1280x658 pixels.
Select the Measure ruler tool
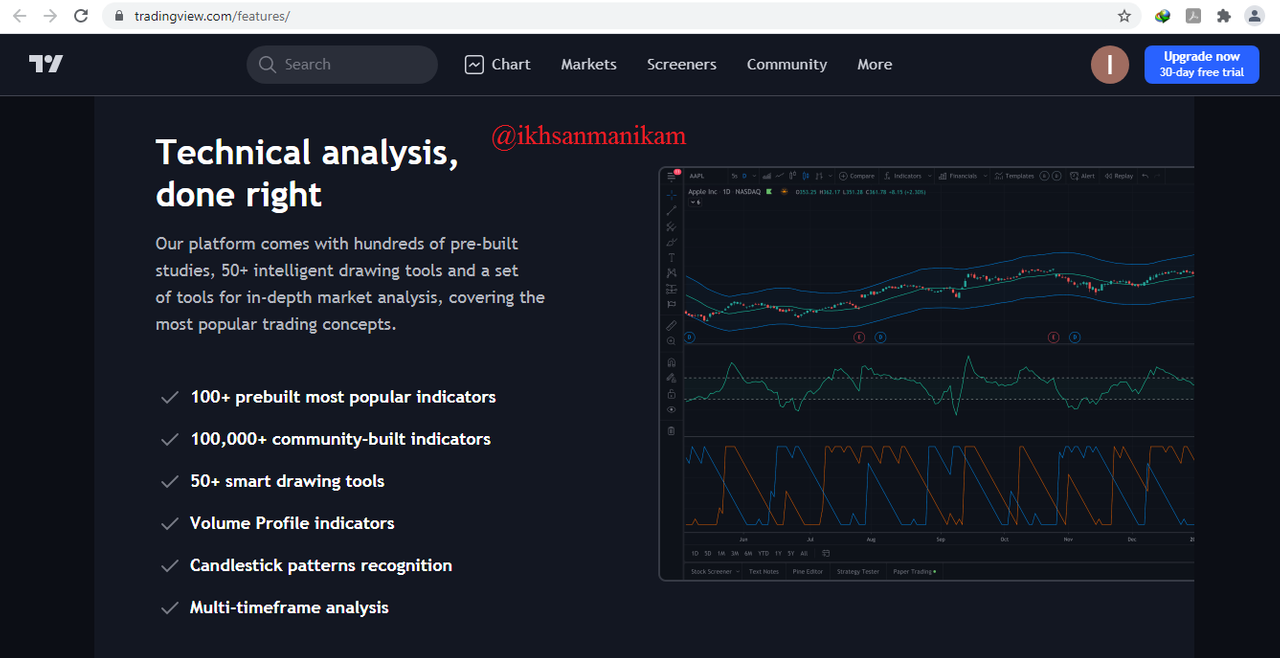coord(671,326)
